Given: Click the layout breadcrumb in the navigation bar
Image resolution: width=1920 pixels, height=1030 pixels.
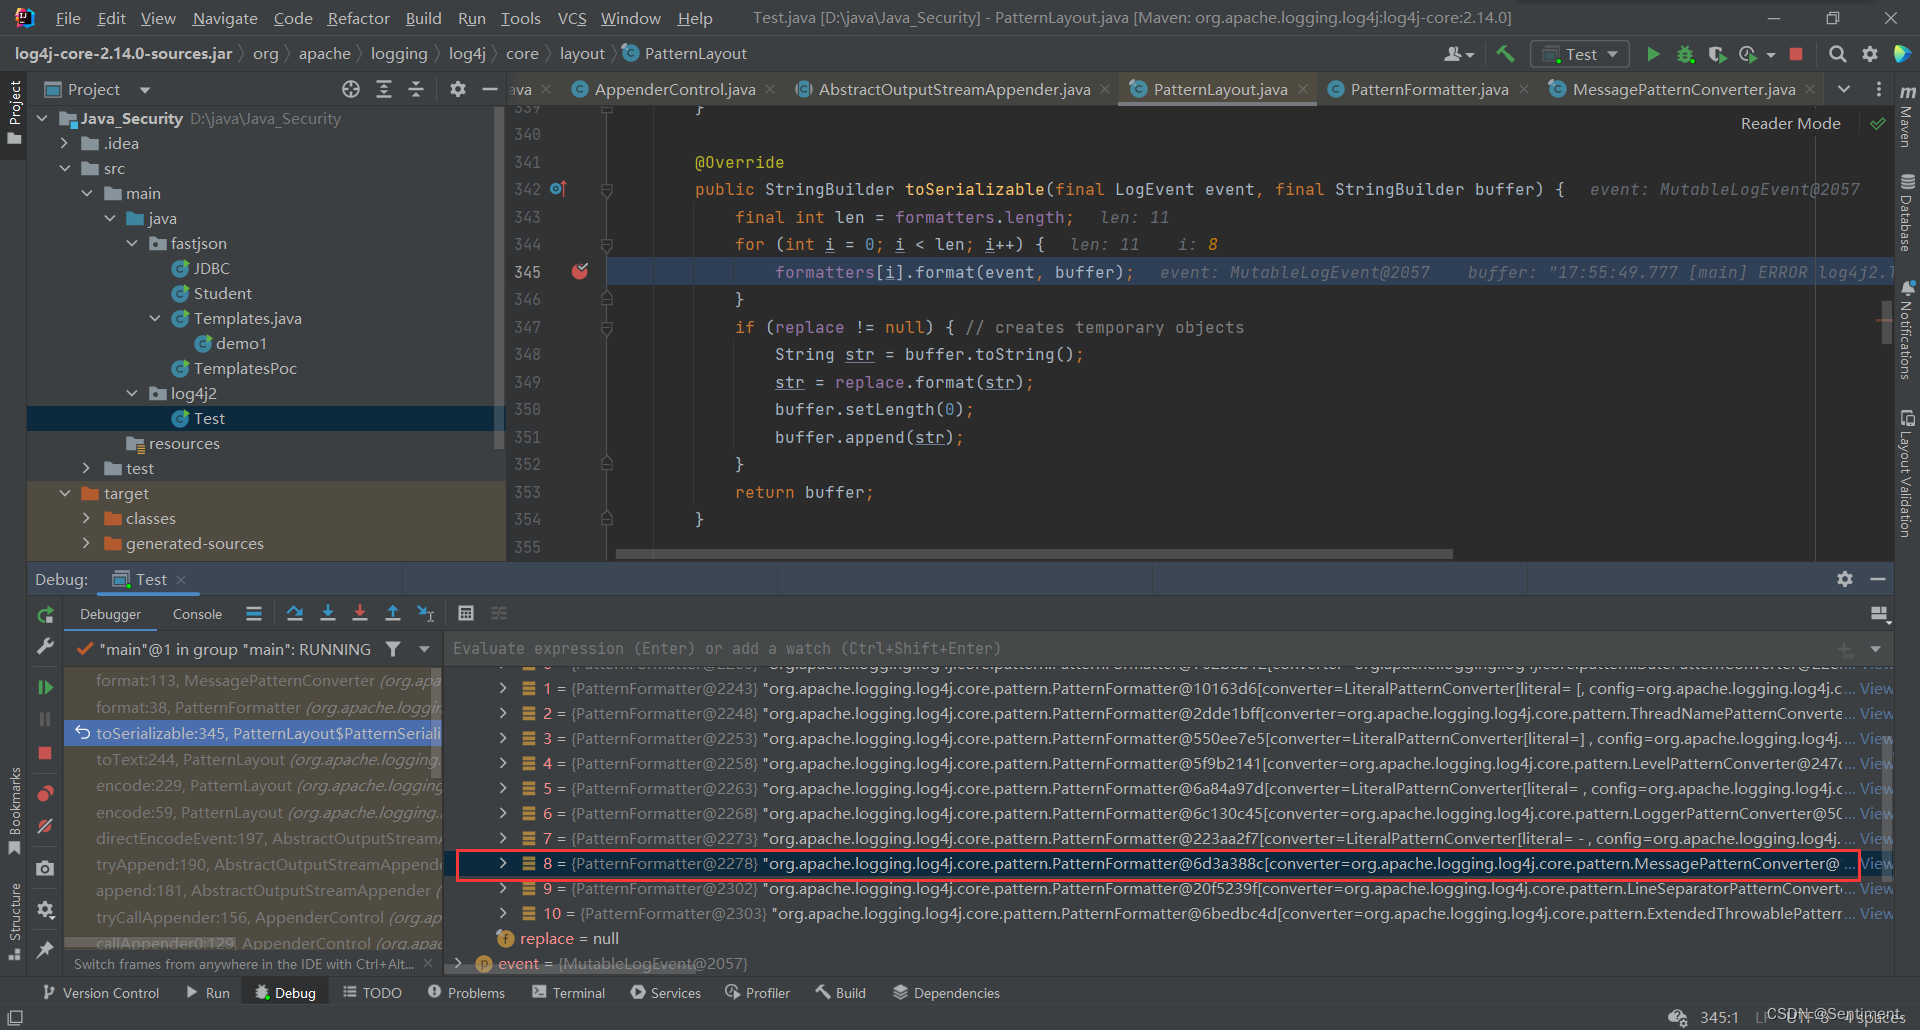Looking at the screenshot, I should click(582, 53).
